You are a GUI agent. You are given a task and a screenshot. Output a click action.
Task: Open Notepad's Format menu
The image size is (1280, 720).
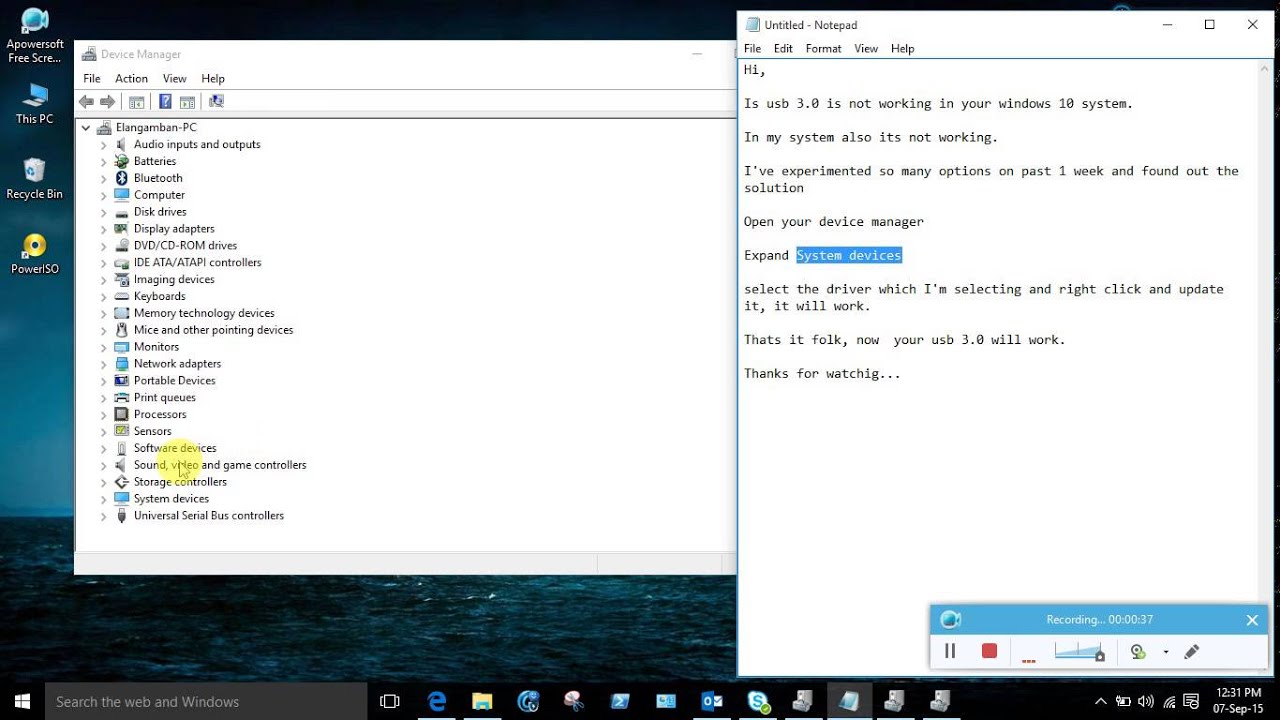823,48
